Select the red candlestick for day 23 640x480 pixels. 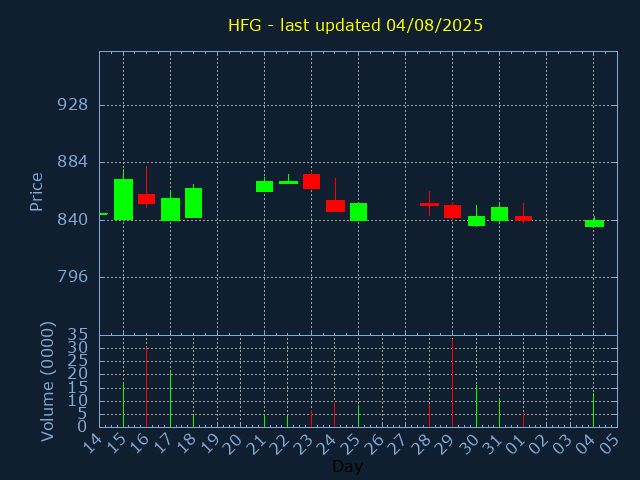[311, 181]
